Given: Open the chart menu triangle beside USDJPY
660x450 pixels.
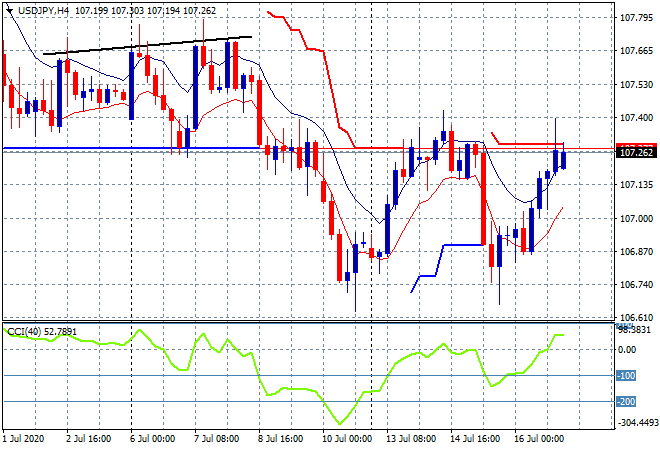Looking at the screenshot, I should [x=9, y=11].
